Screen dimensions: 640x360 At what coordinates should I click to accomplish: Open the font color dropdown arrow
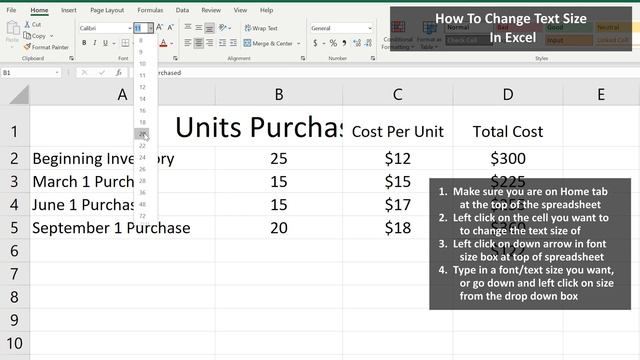[x=172, y=43]
